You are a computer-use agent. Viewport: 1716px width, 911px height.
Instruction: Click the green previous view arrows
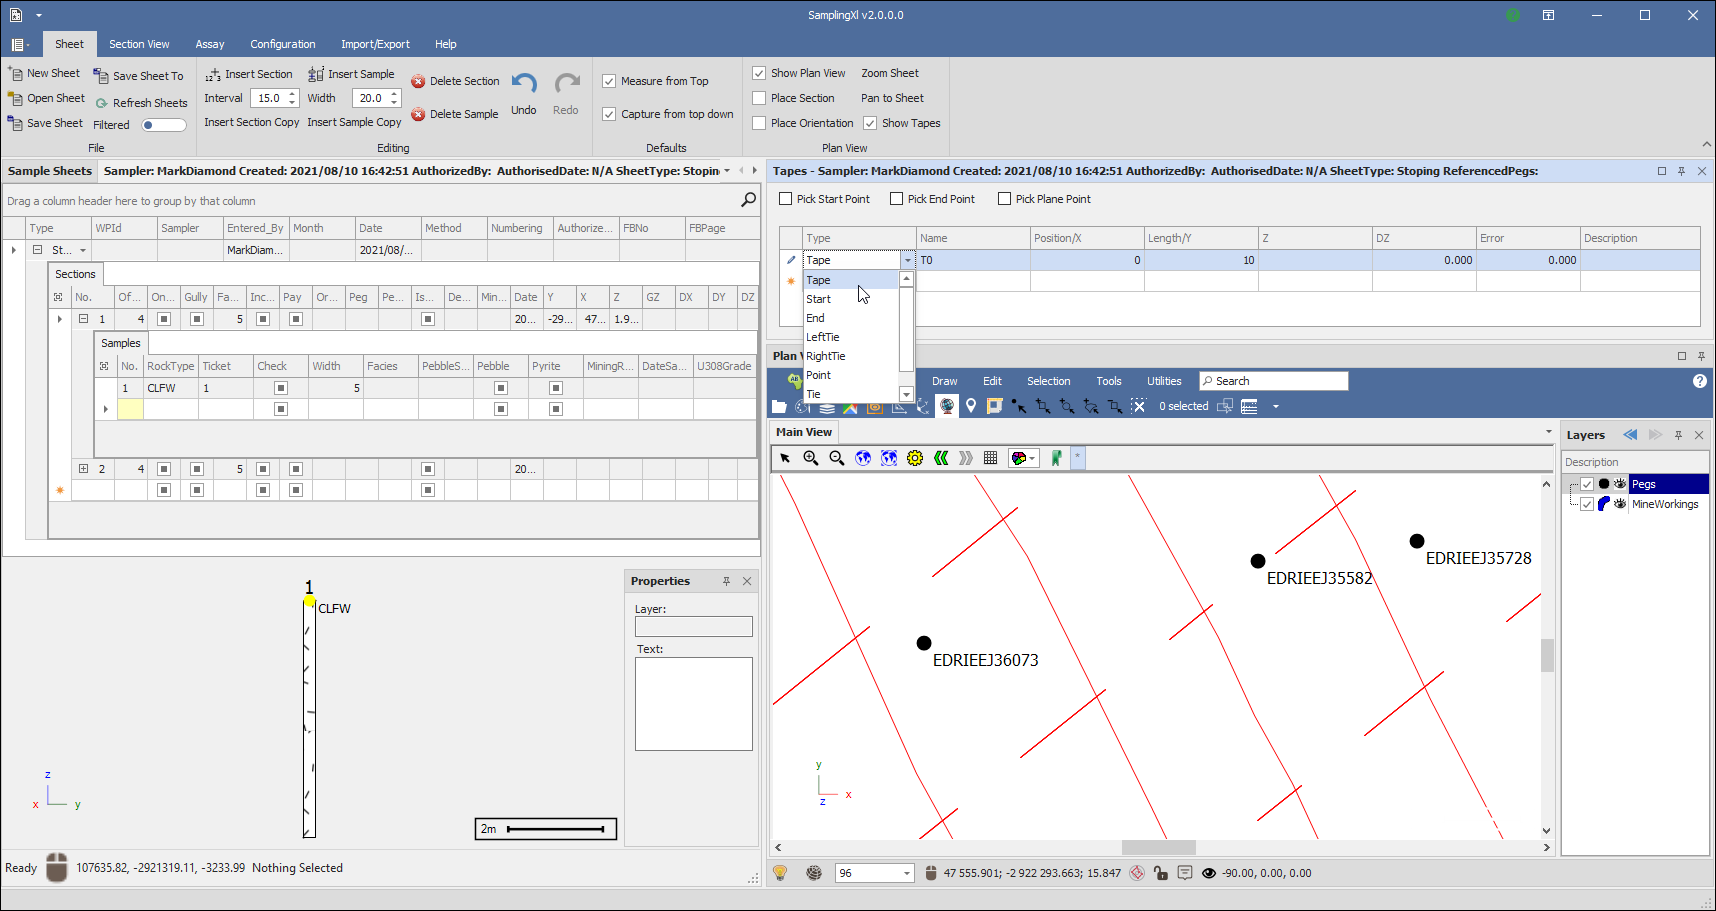pos(941,458)
